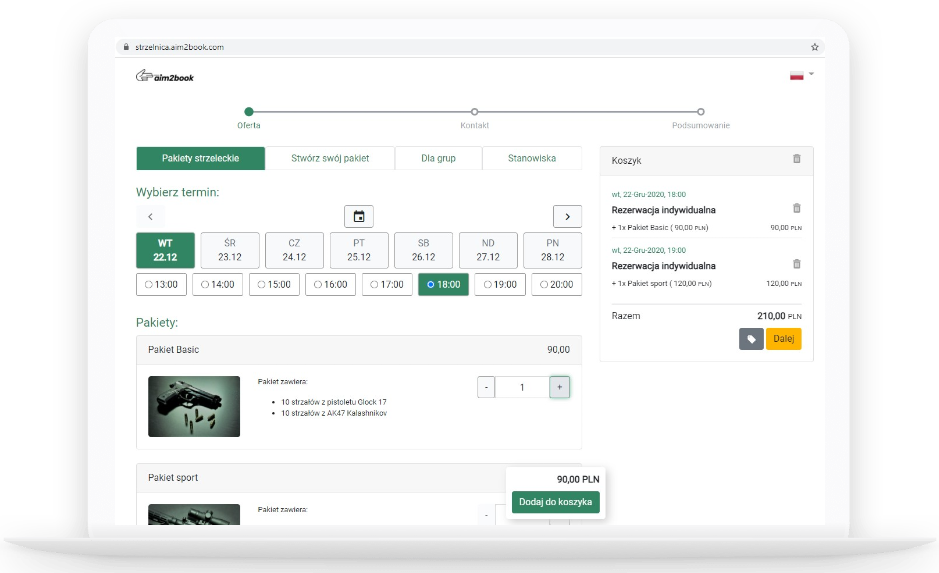Click the Oferta step marker
Image resolution: width=939 pixels, height=573 pixels.
pos(249,111)
